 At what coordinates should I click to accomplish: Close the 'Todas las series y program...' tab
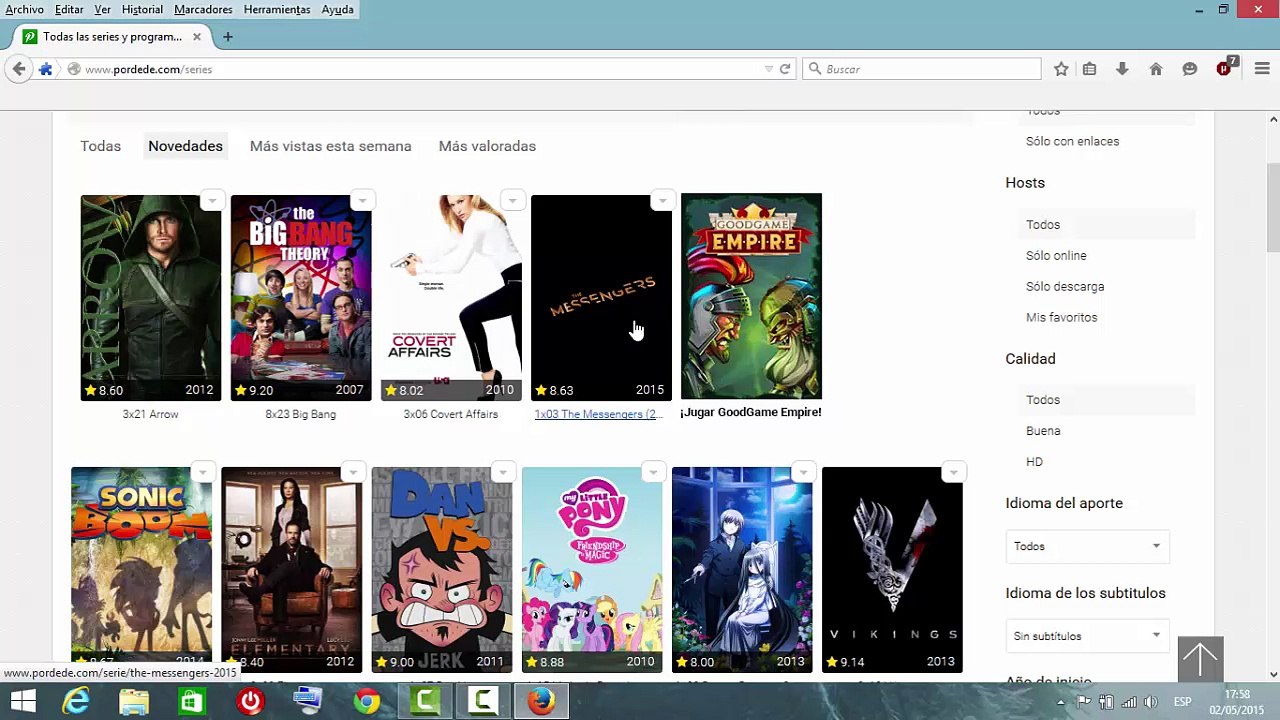tap(197, 37)
